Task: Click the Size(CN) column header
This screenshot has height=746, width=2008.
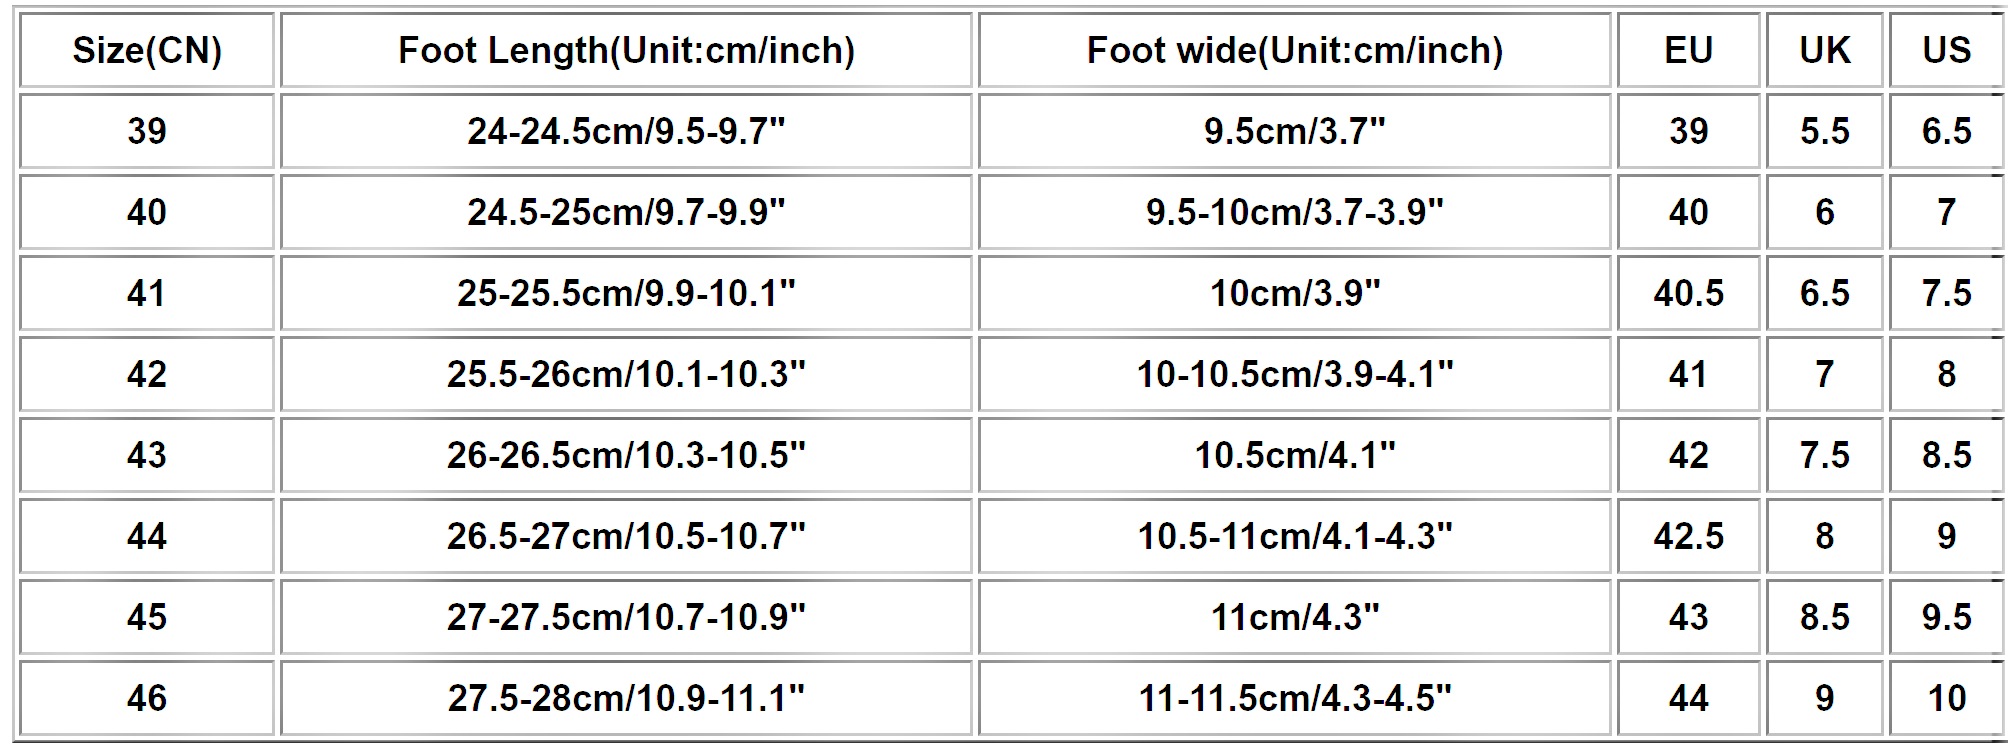Action: pos(147,50)
